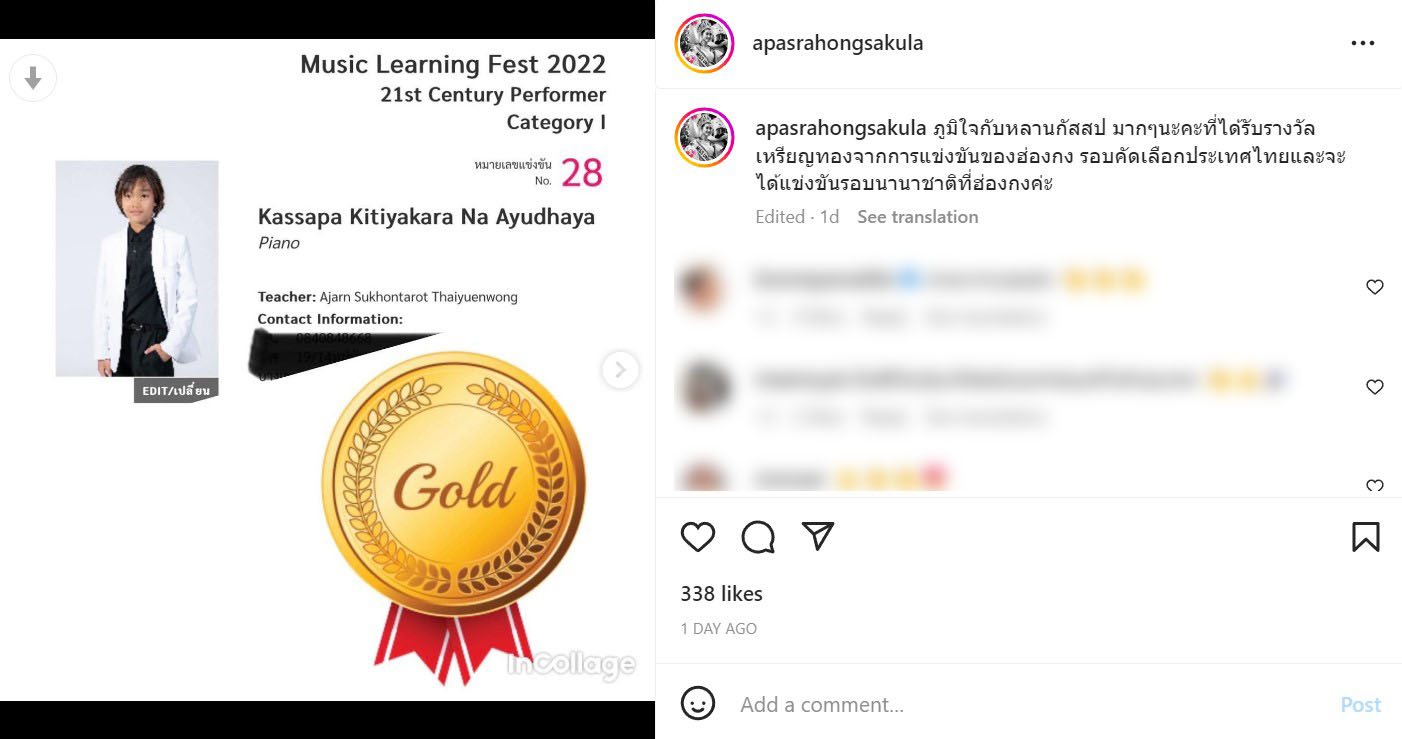Click the 1 DAY AGO timestamp

point(718,629)
